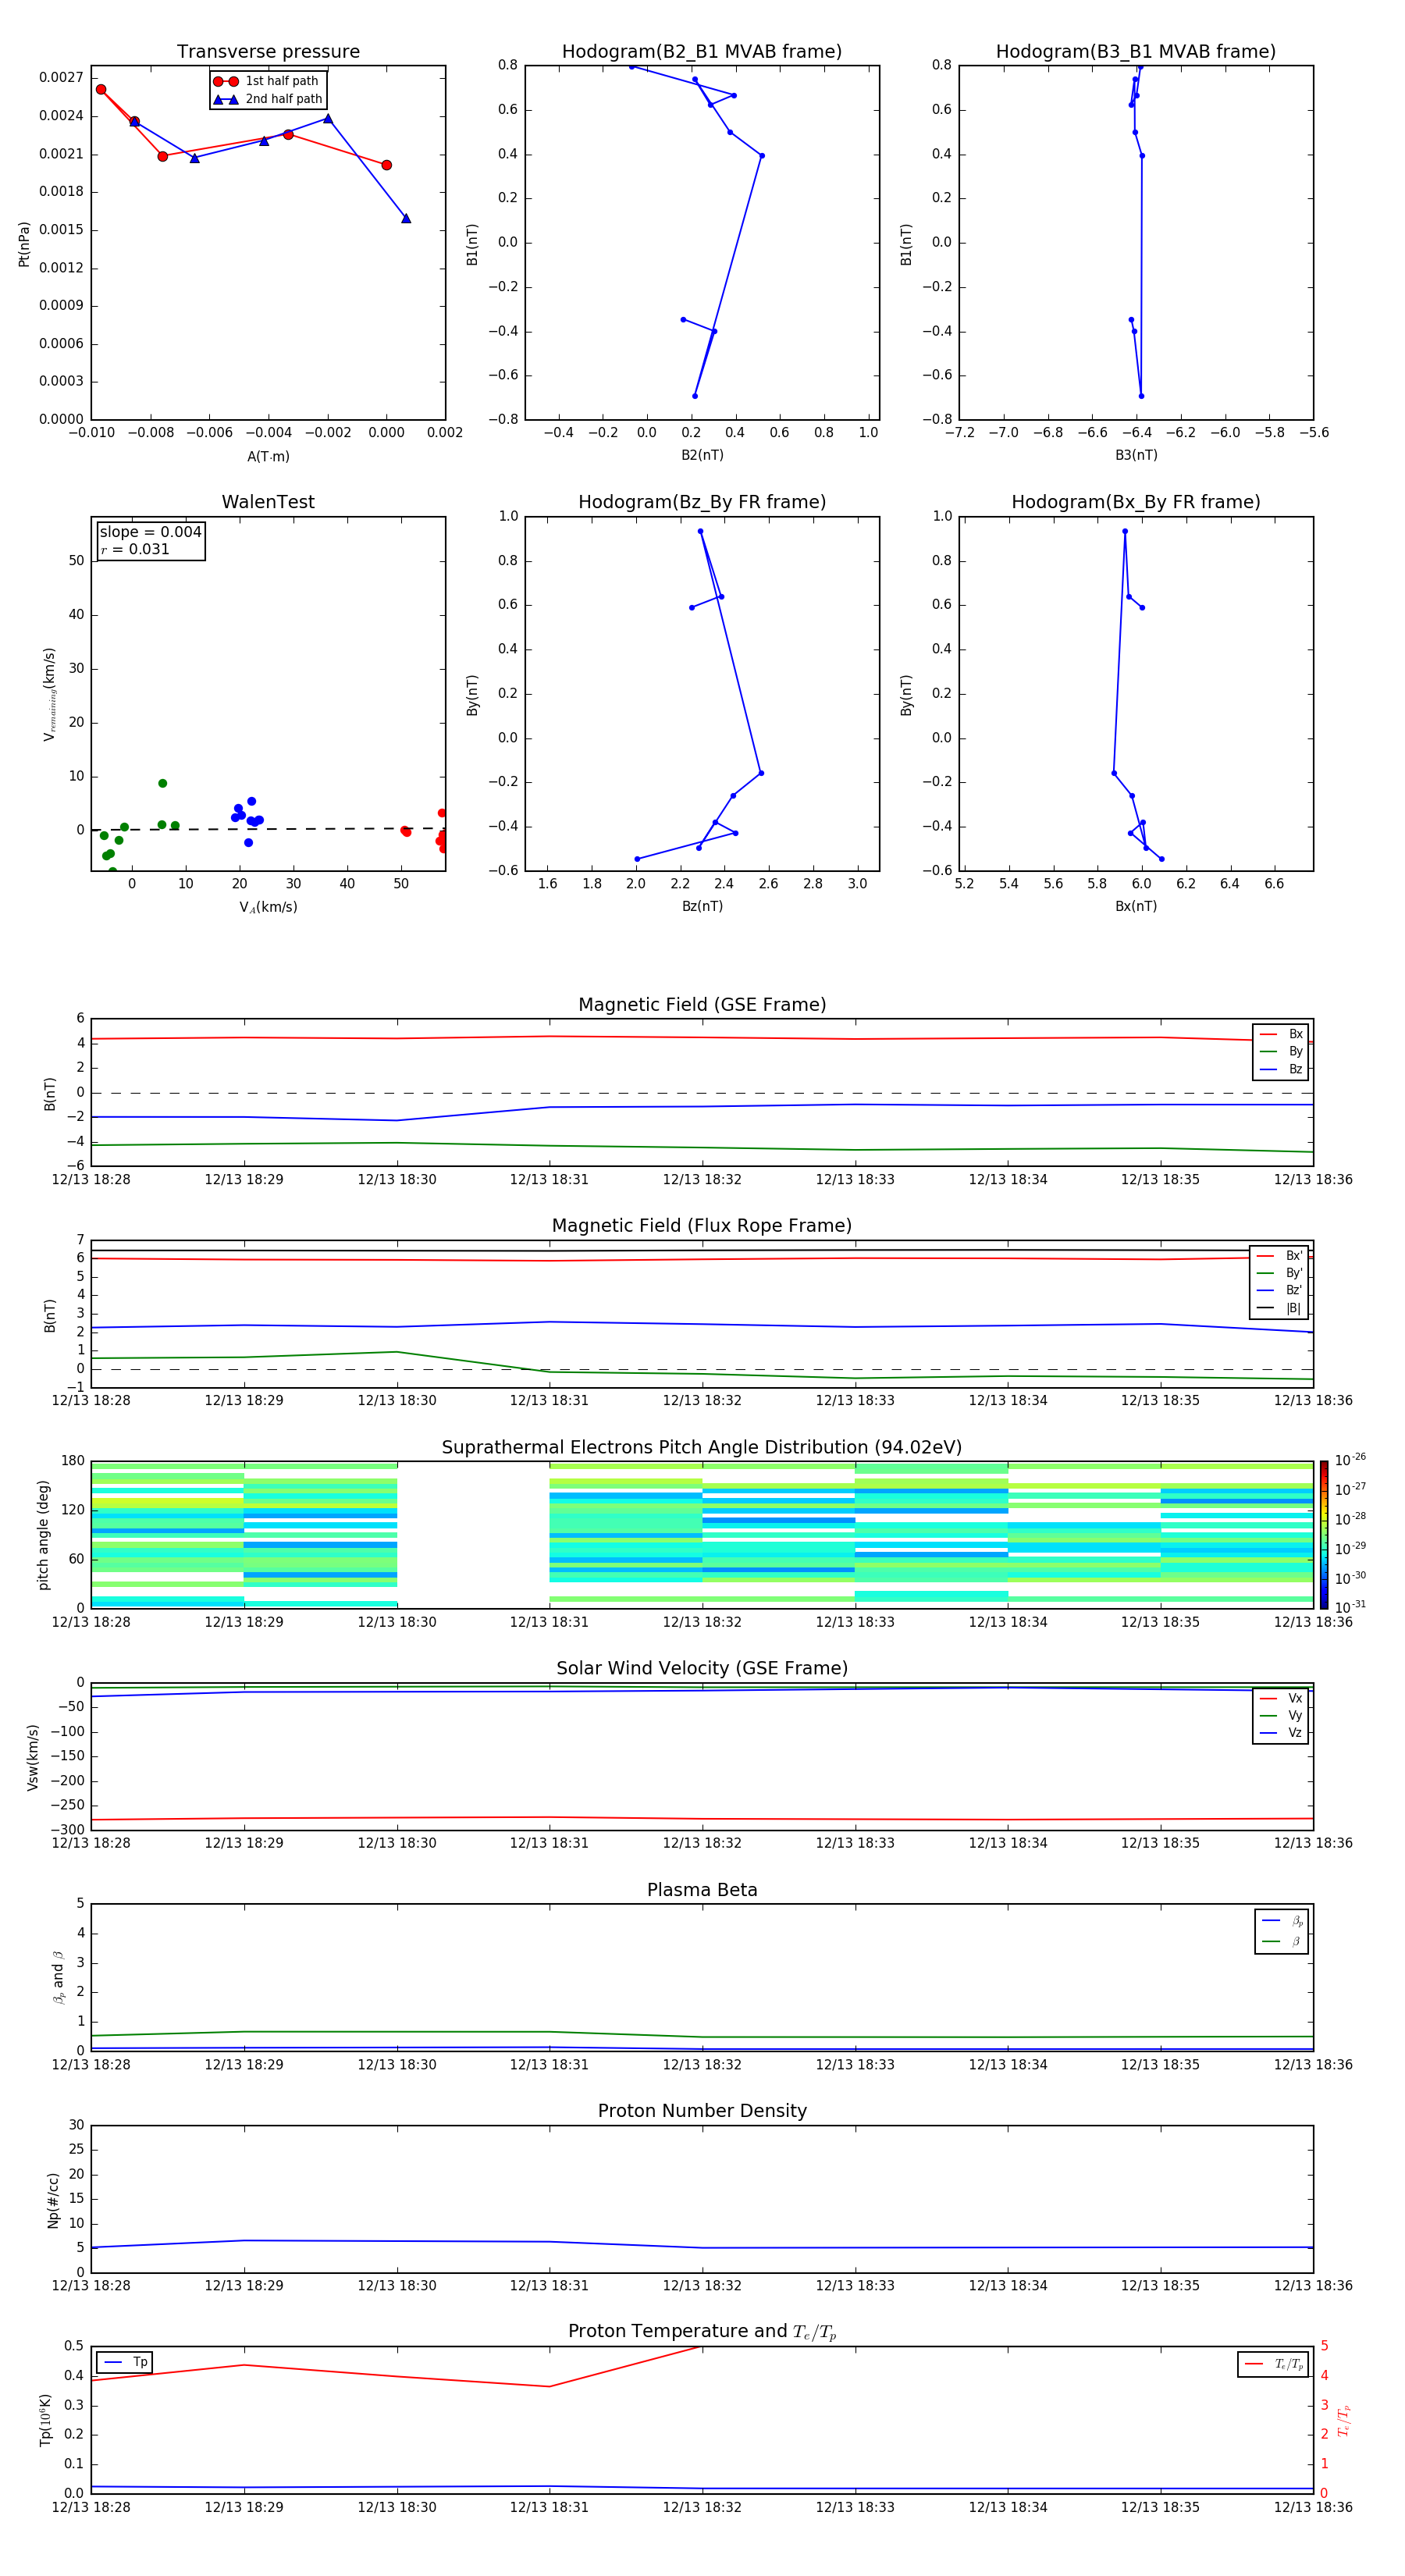Click the 'Hodogram(Bz_By FR frame)' title
Viewport: 1405px width, 2576px height.
coord(701,502)
